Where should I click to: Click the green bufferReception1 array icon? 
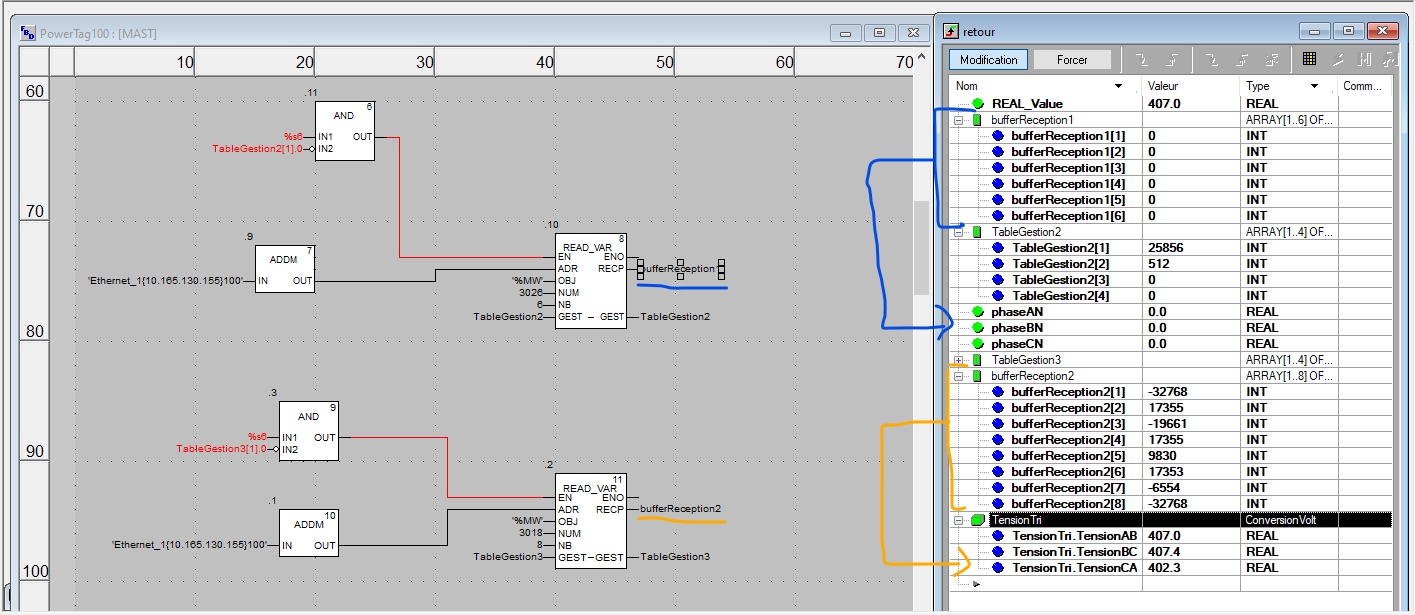pyautogui.click(x=977, y=120)
